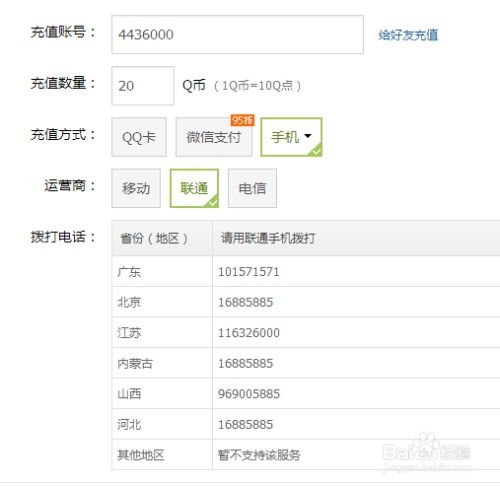Click the 内蒙古 row label

135,363
